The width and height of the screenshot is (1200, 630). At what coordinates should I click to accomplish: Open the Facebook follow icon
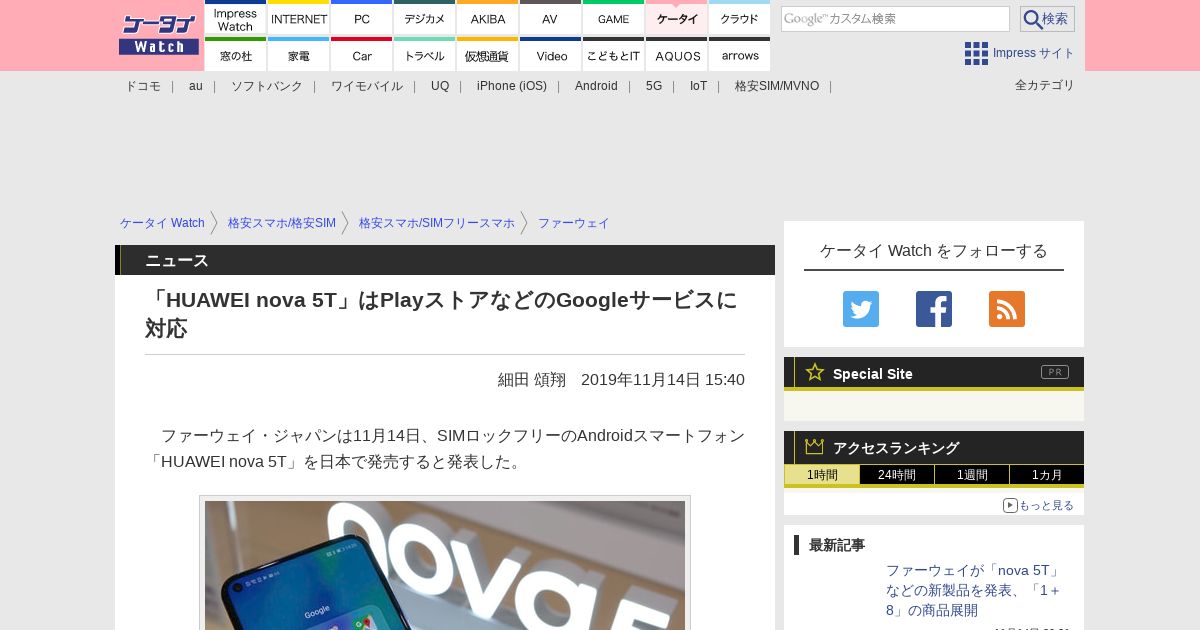coord(934,309)
